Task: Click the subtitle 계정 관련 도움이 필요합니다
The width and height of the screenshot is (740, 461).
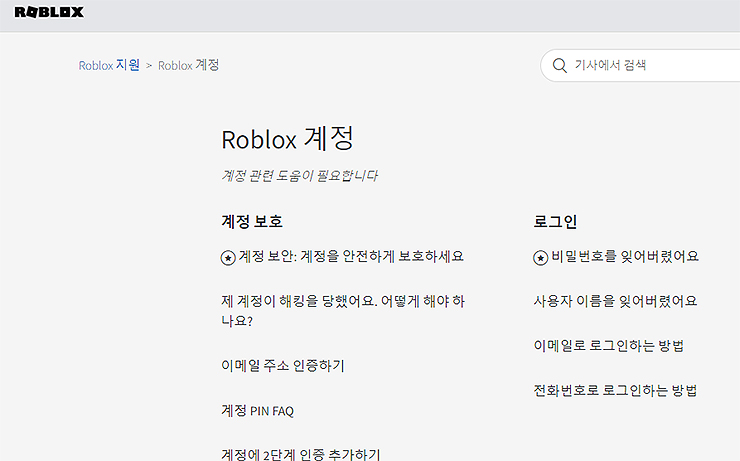Action: (299, 176)
